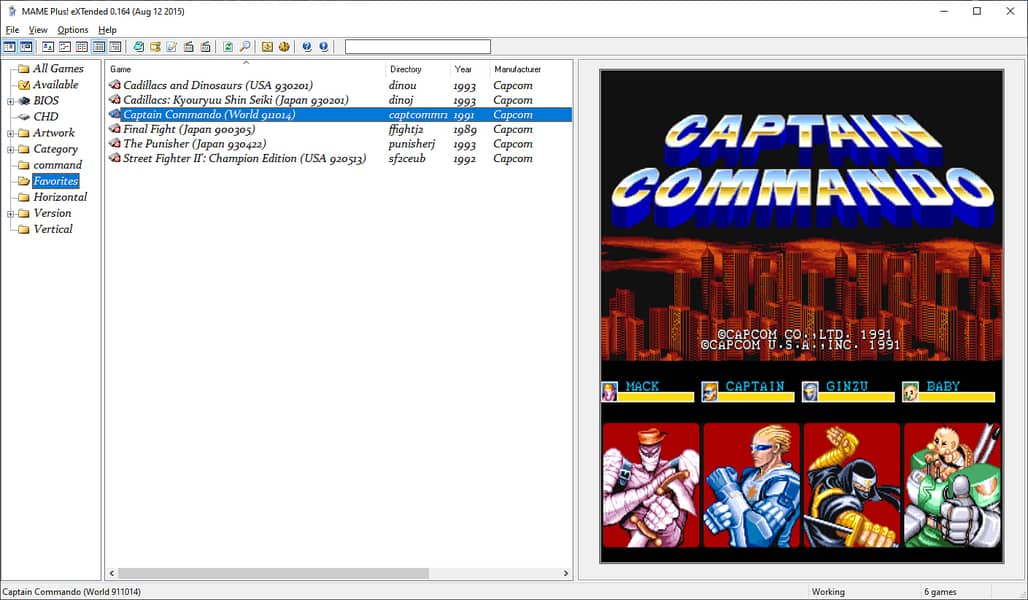The image size is (1028, 600).
Task: Select "Cadillacs and Dinosaurs (USA 930201)" game
Action: click(x=218, y=85)
